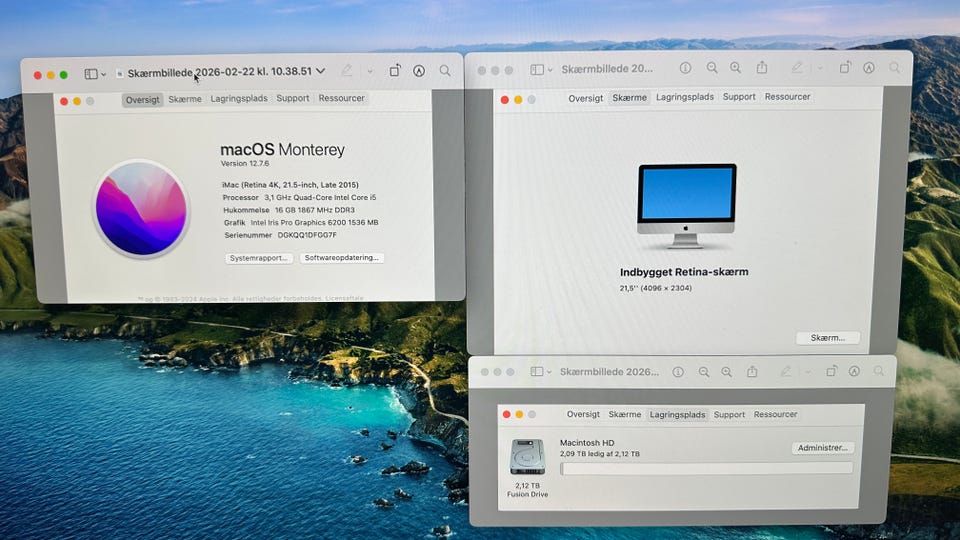Click 'Processor 3,1 GHz Quad-Core Intel Core i5'
This screenshot has width=960, height=540.
click(x=299, y=198)
